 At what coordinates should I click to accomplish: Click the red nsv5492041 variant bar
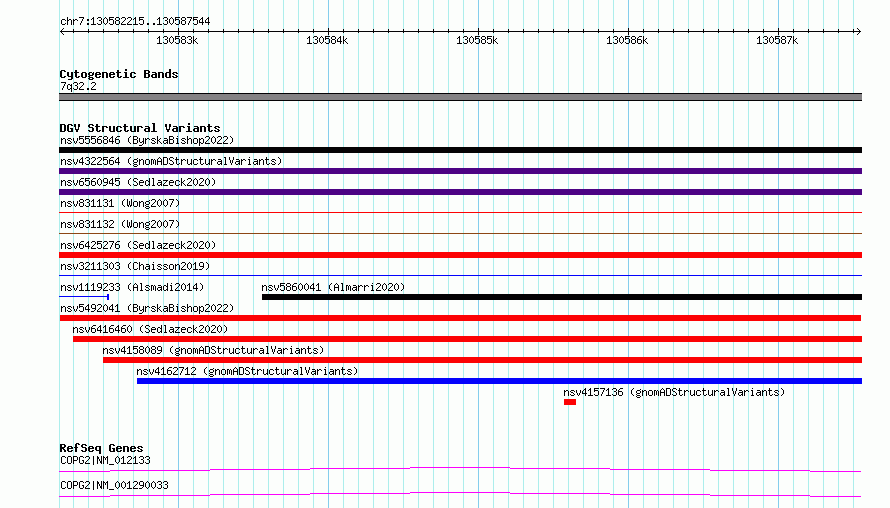(460, 318)
